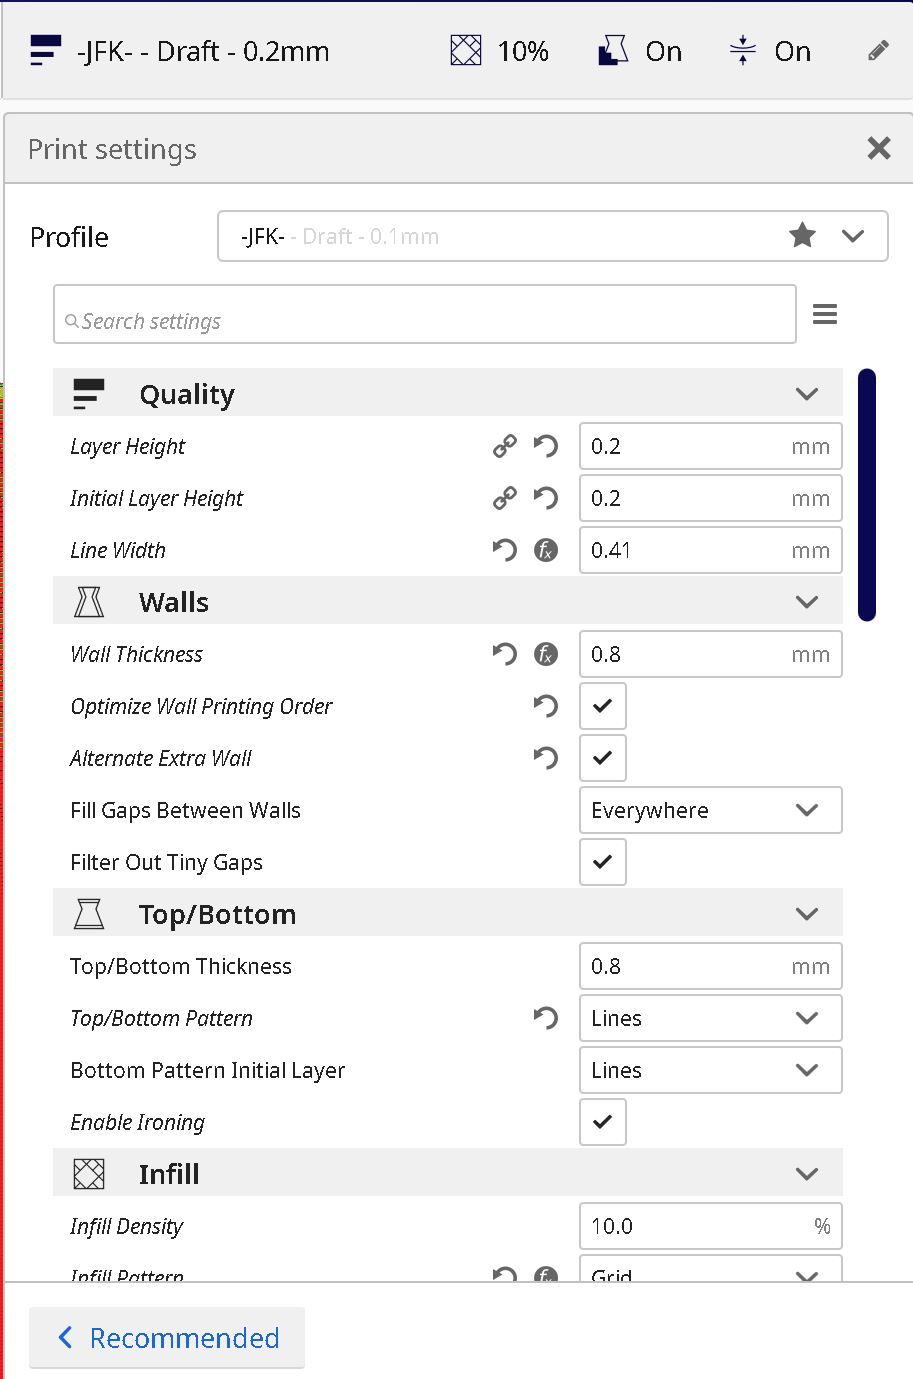Open the Profile dropdown

(552, 236)
